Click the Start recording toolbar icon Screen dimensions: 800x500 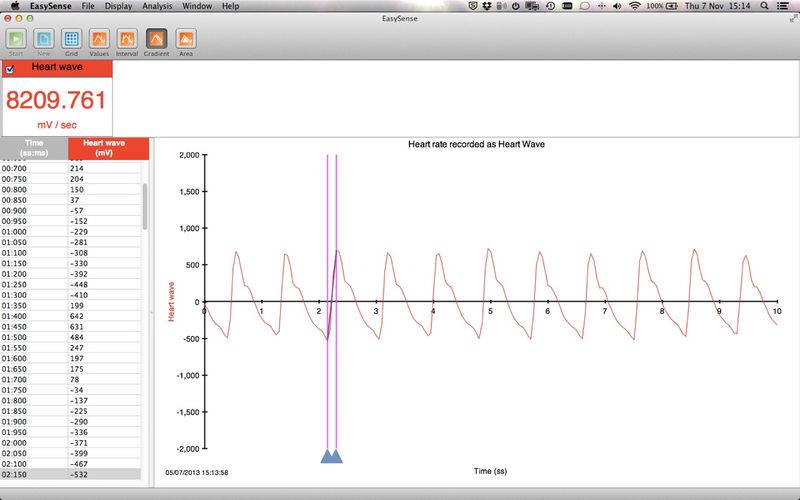pyautogui.click(x=16, y=40)
